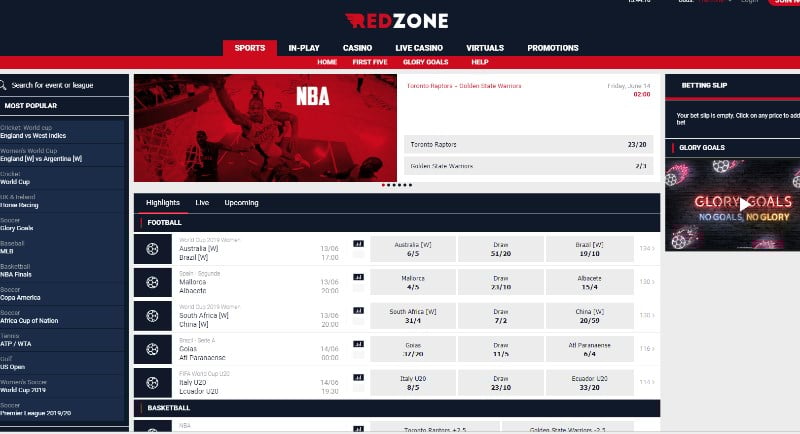The width and height of the screenshot is (800, 434).
Task: Expand 114 more markets for Italy U20 match
Action: (647, 382)
